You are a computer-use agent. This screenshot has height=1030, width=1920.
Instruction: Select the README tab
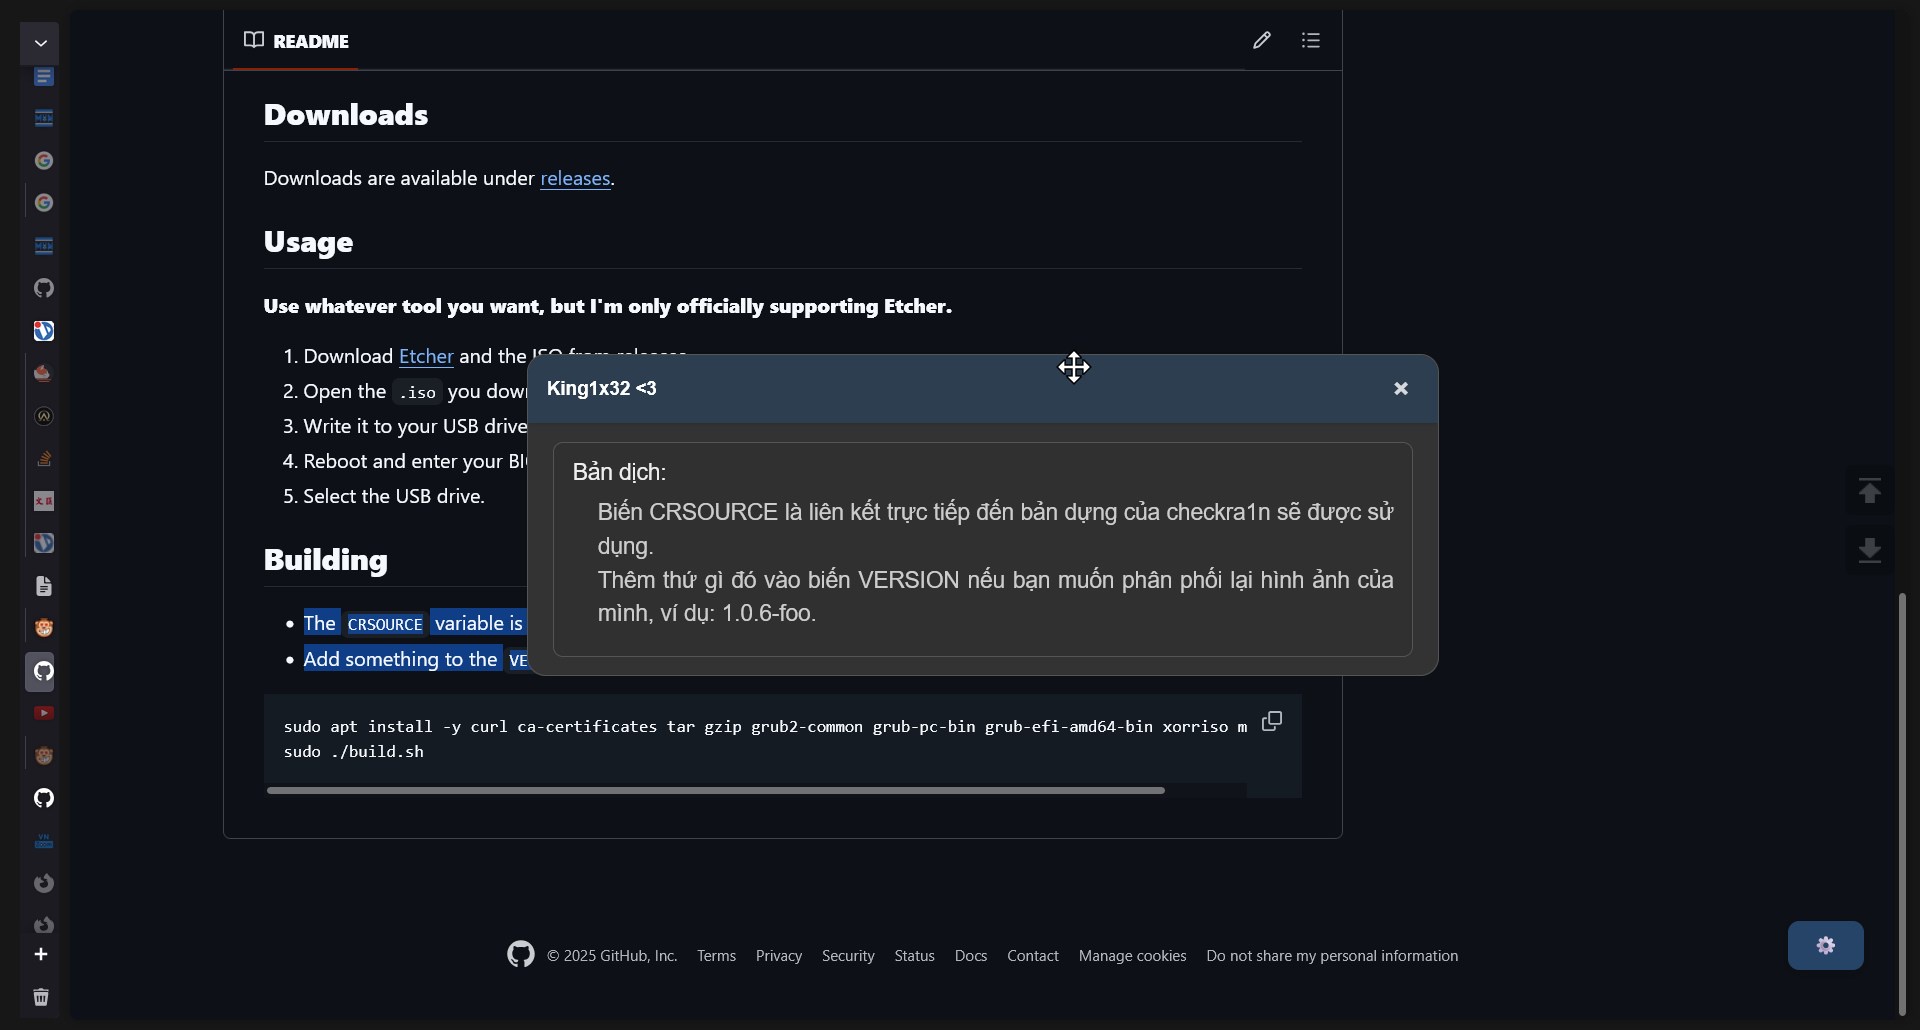[296, 41]
